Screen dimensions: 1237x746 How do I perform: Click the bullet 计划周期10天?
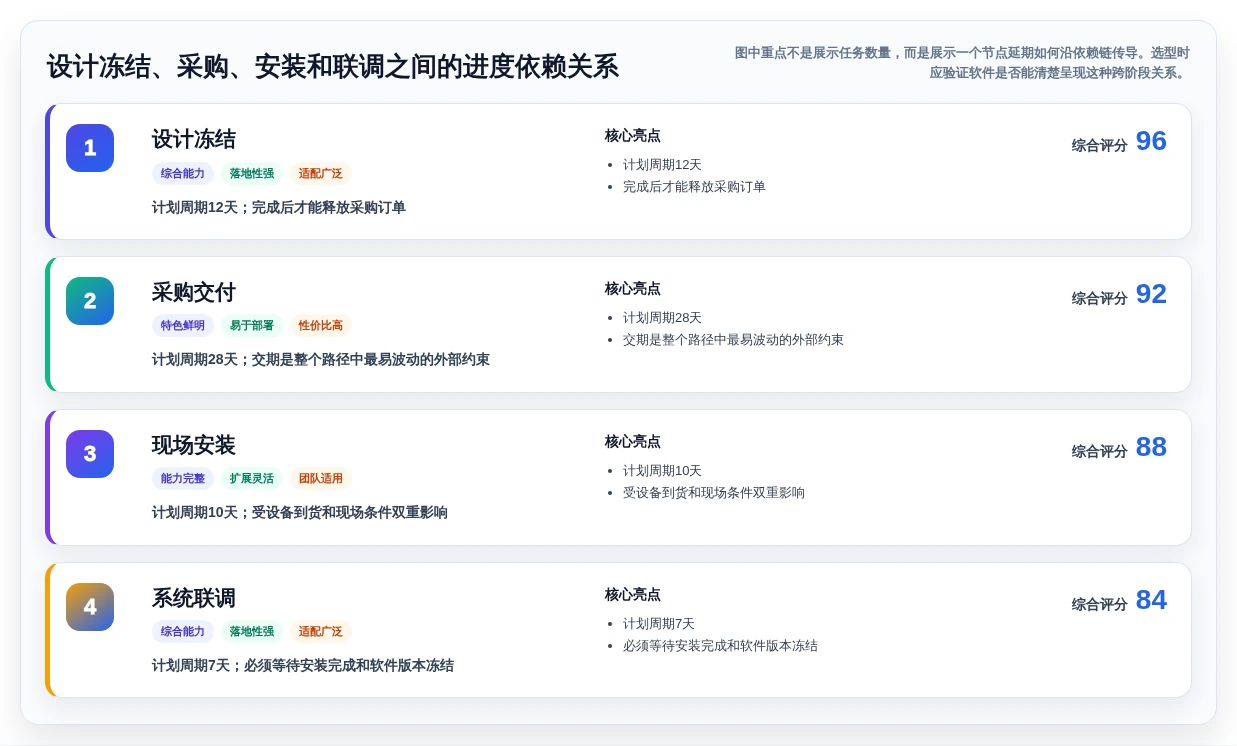coord(662,471)
